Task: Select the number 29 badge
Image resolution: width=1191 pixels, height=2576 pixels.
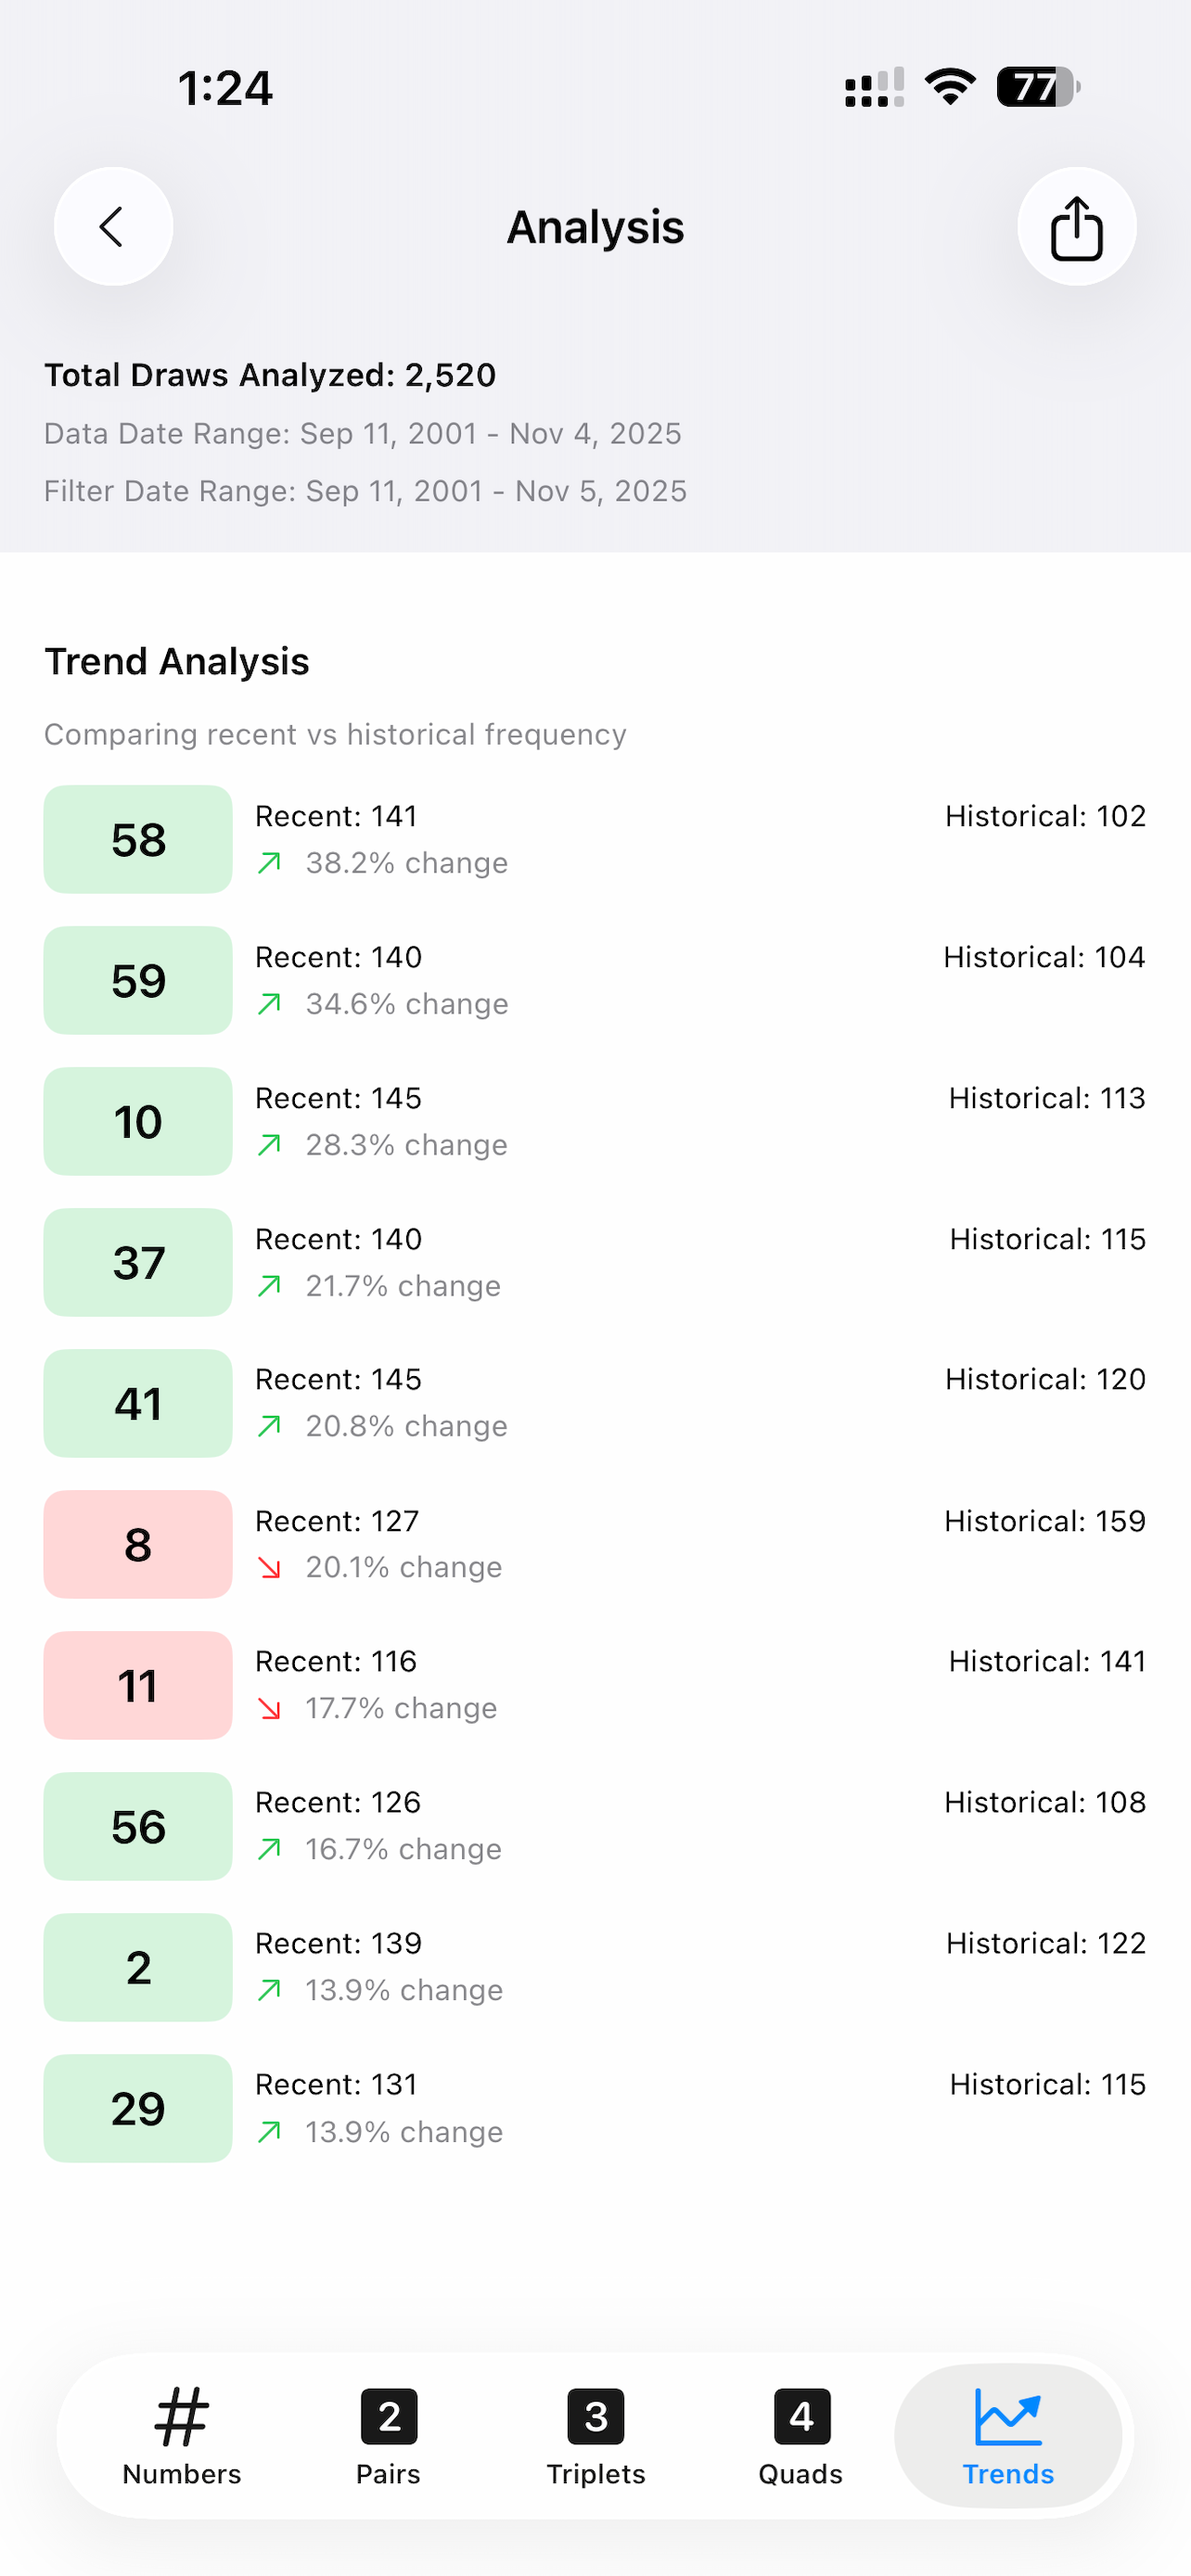Action: [x=138, y=2108]
